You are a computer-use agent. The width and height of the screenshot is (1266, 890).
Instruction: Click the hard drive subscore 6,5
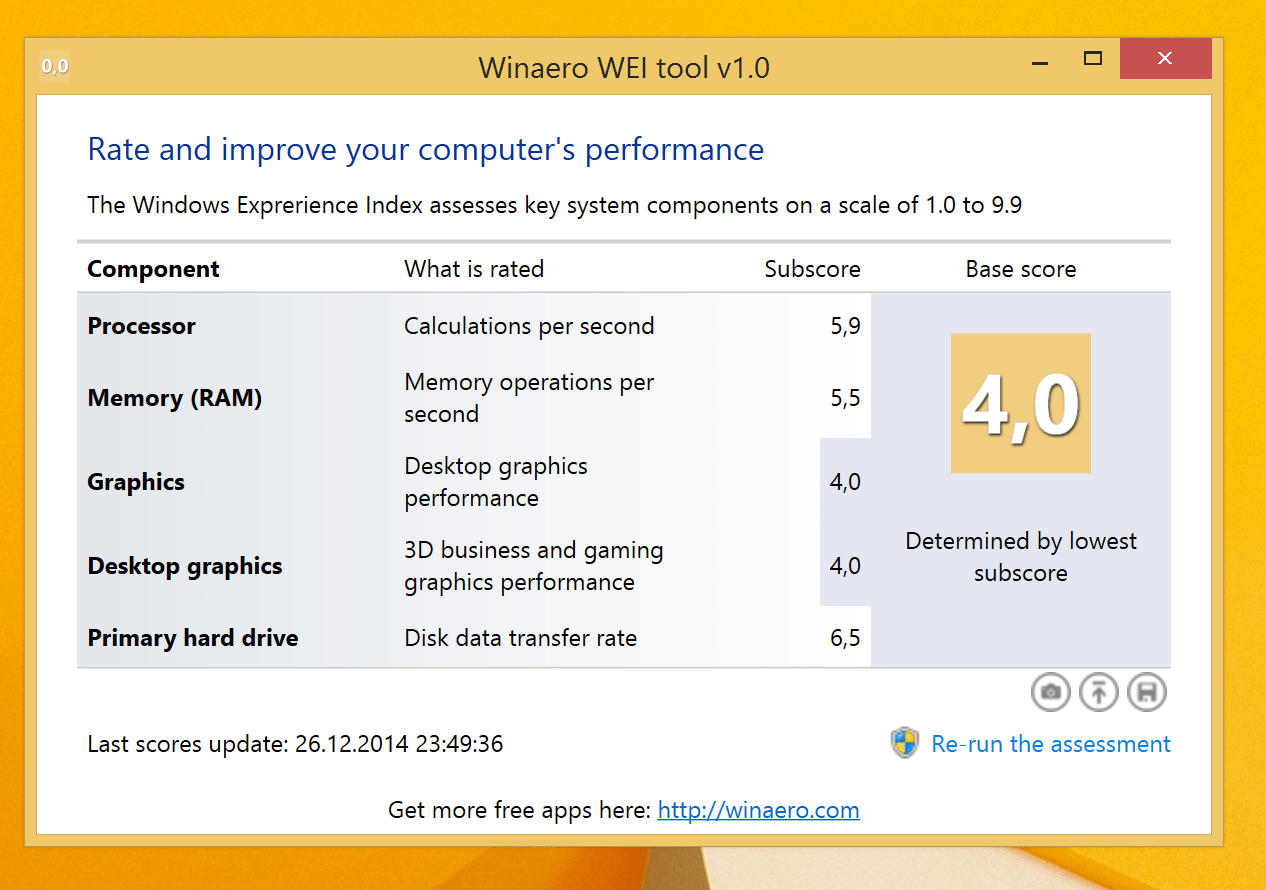[845, 638]
